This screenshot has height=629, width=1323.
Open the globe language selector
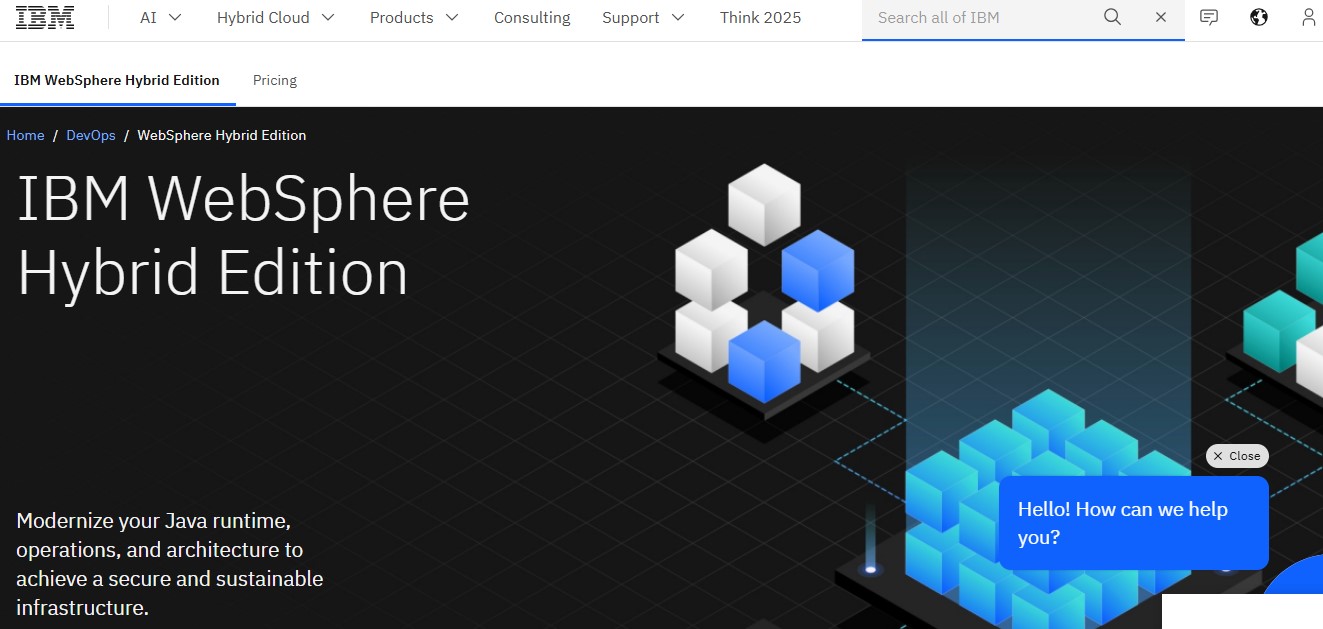point(1258,17)
